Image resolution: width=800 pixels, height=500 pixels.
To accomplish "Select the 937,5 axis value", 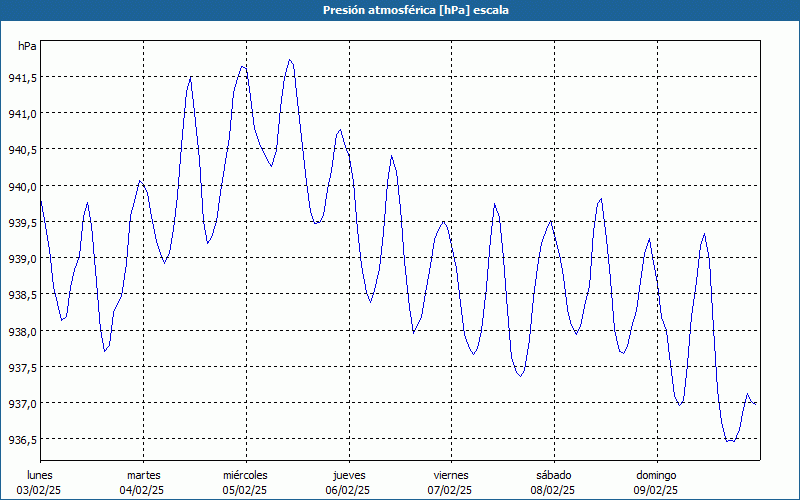I will coord(22,367).
